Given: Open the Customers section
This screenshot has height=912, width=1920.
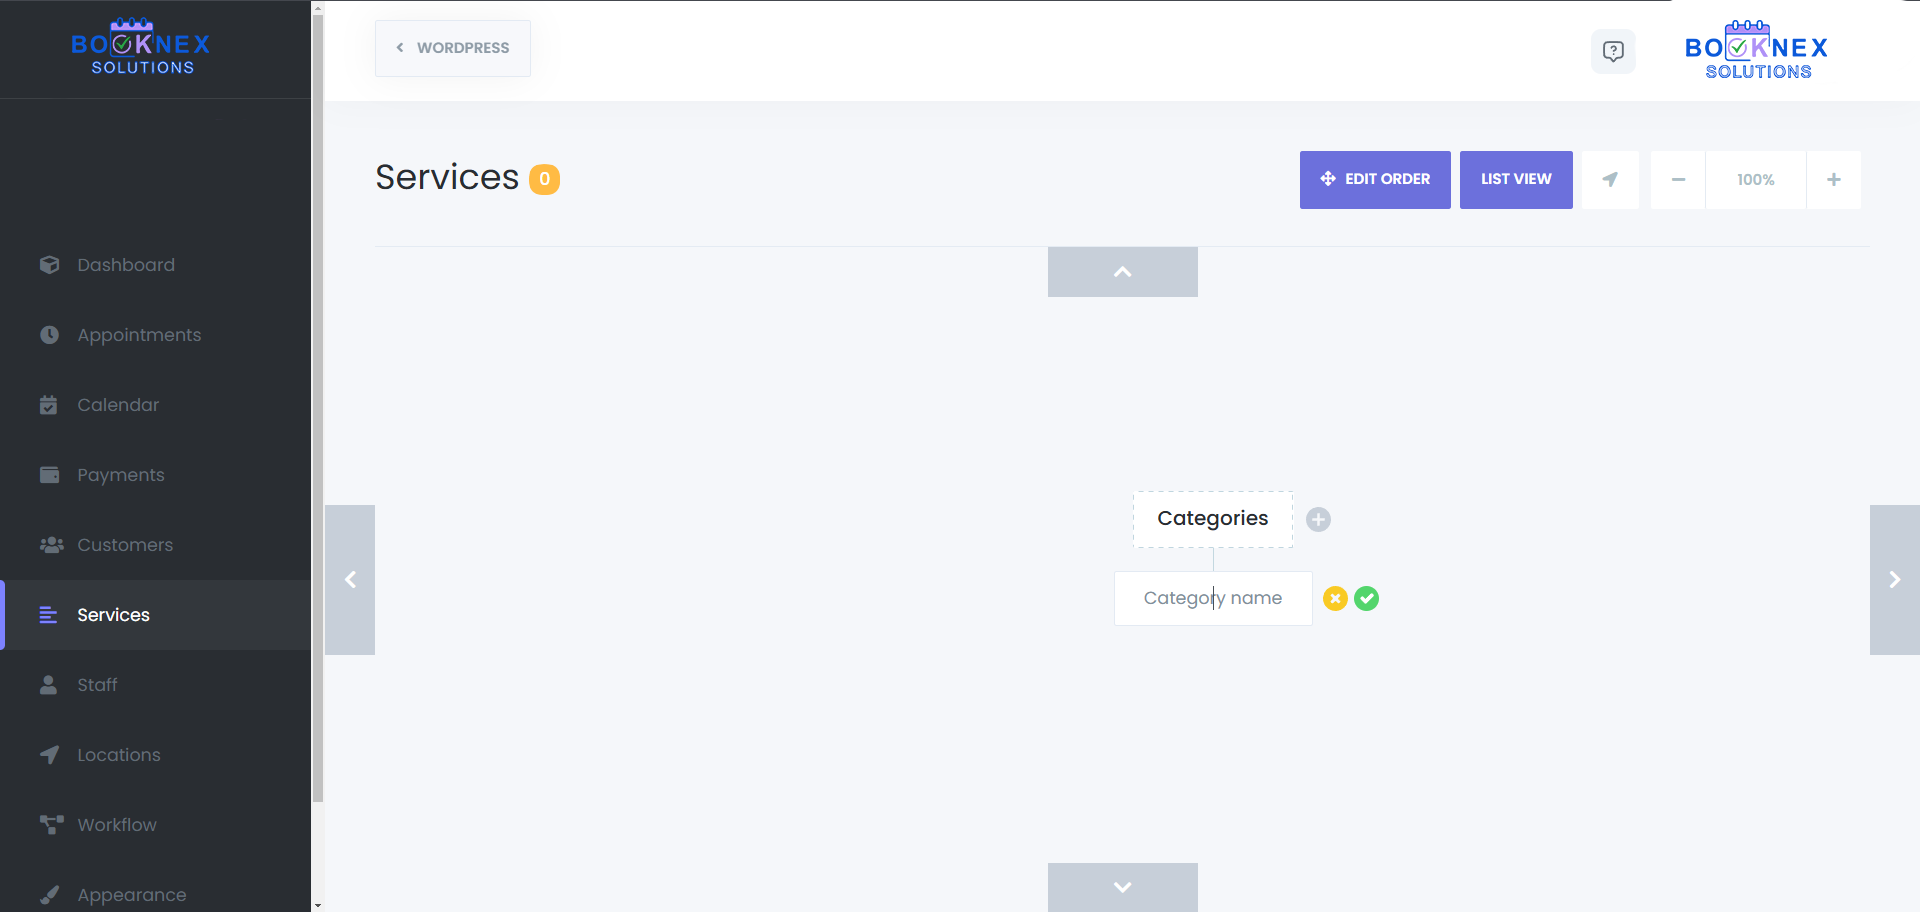Looking at the screenshot, I should pyautogui.click(x=124, y=544).
